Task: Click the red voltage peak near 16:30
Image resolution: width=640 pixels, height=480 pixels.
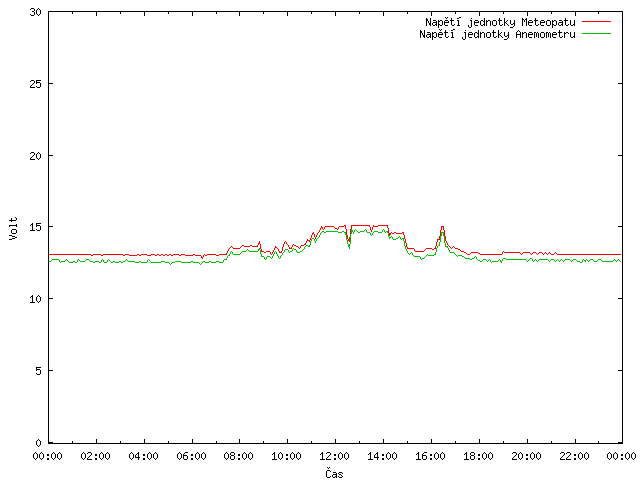Action: tap(442, 227)
